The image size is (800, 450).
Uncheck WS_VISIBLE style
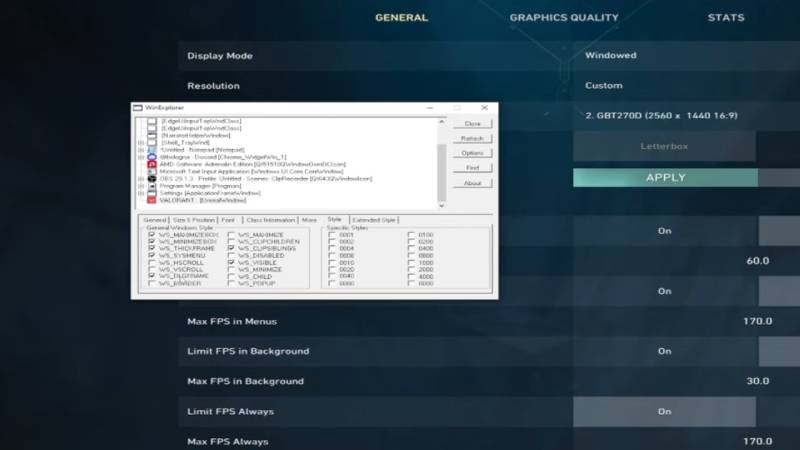pos(231,262)
